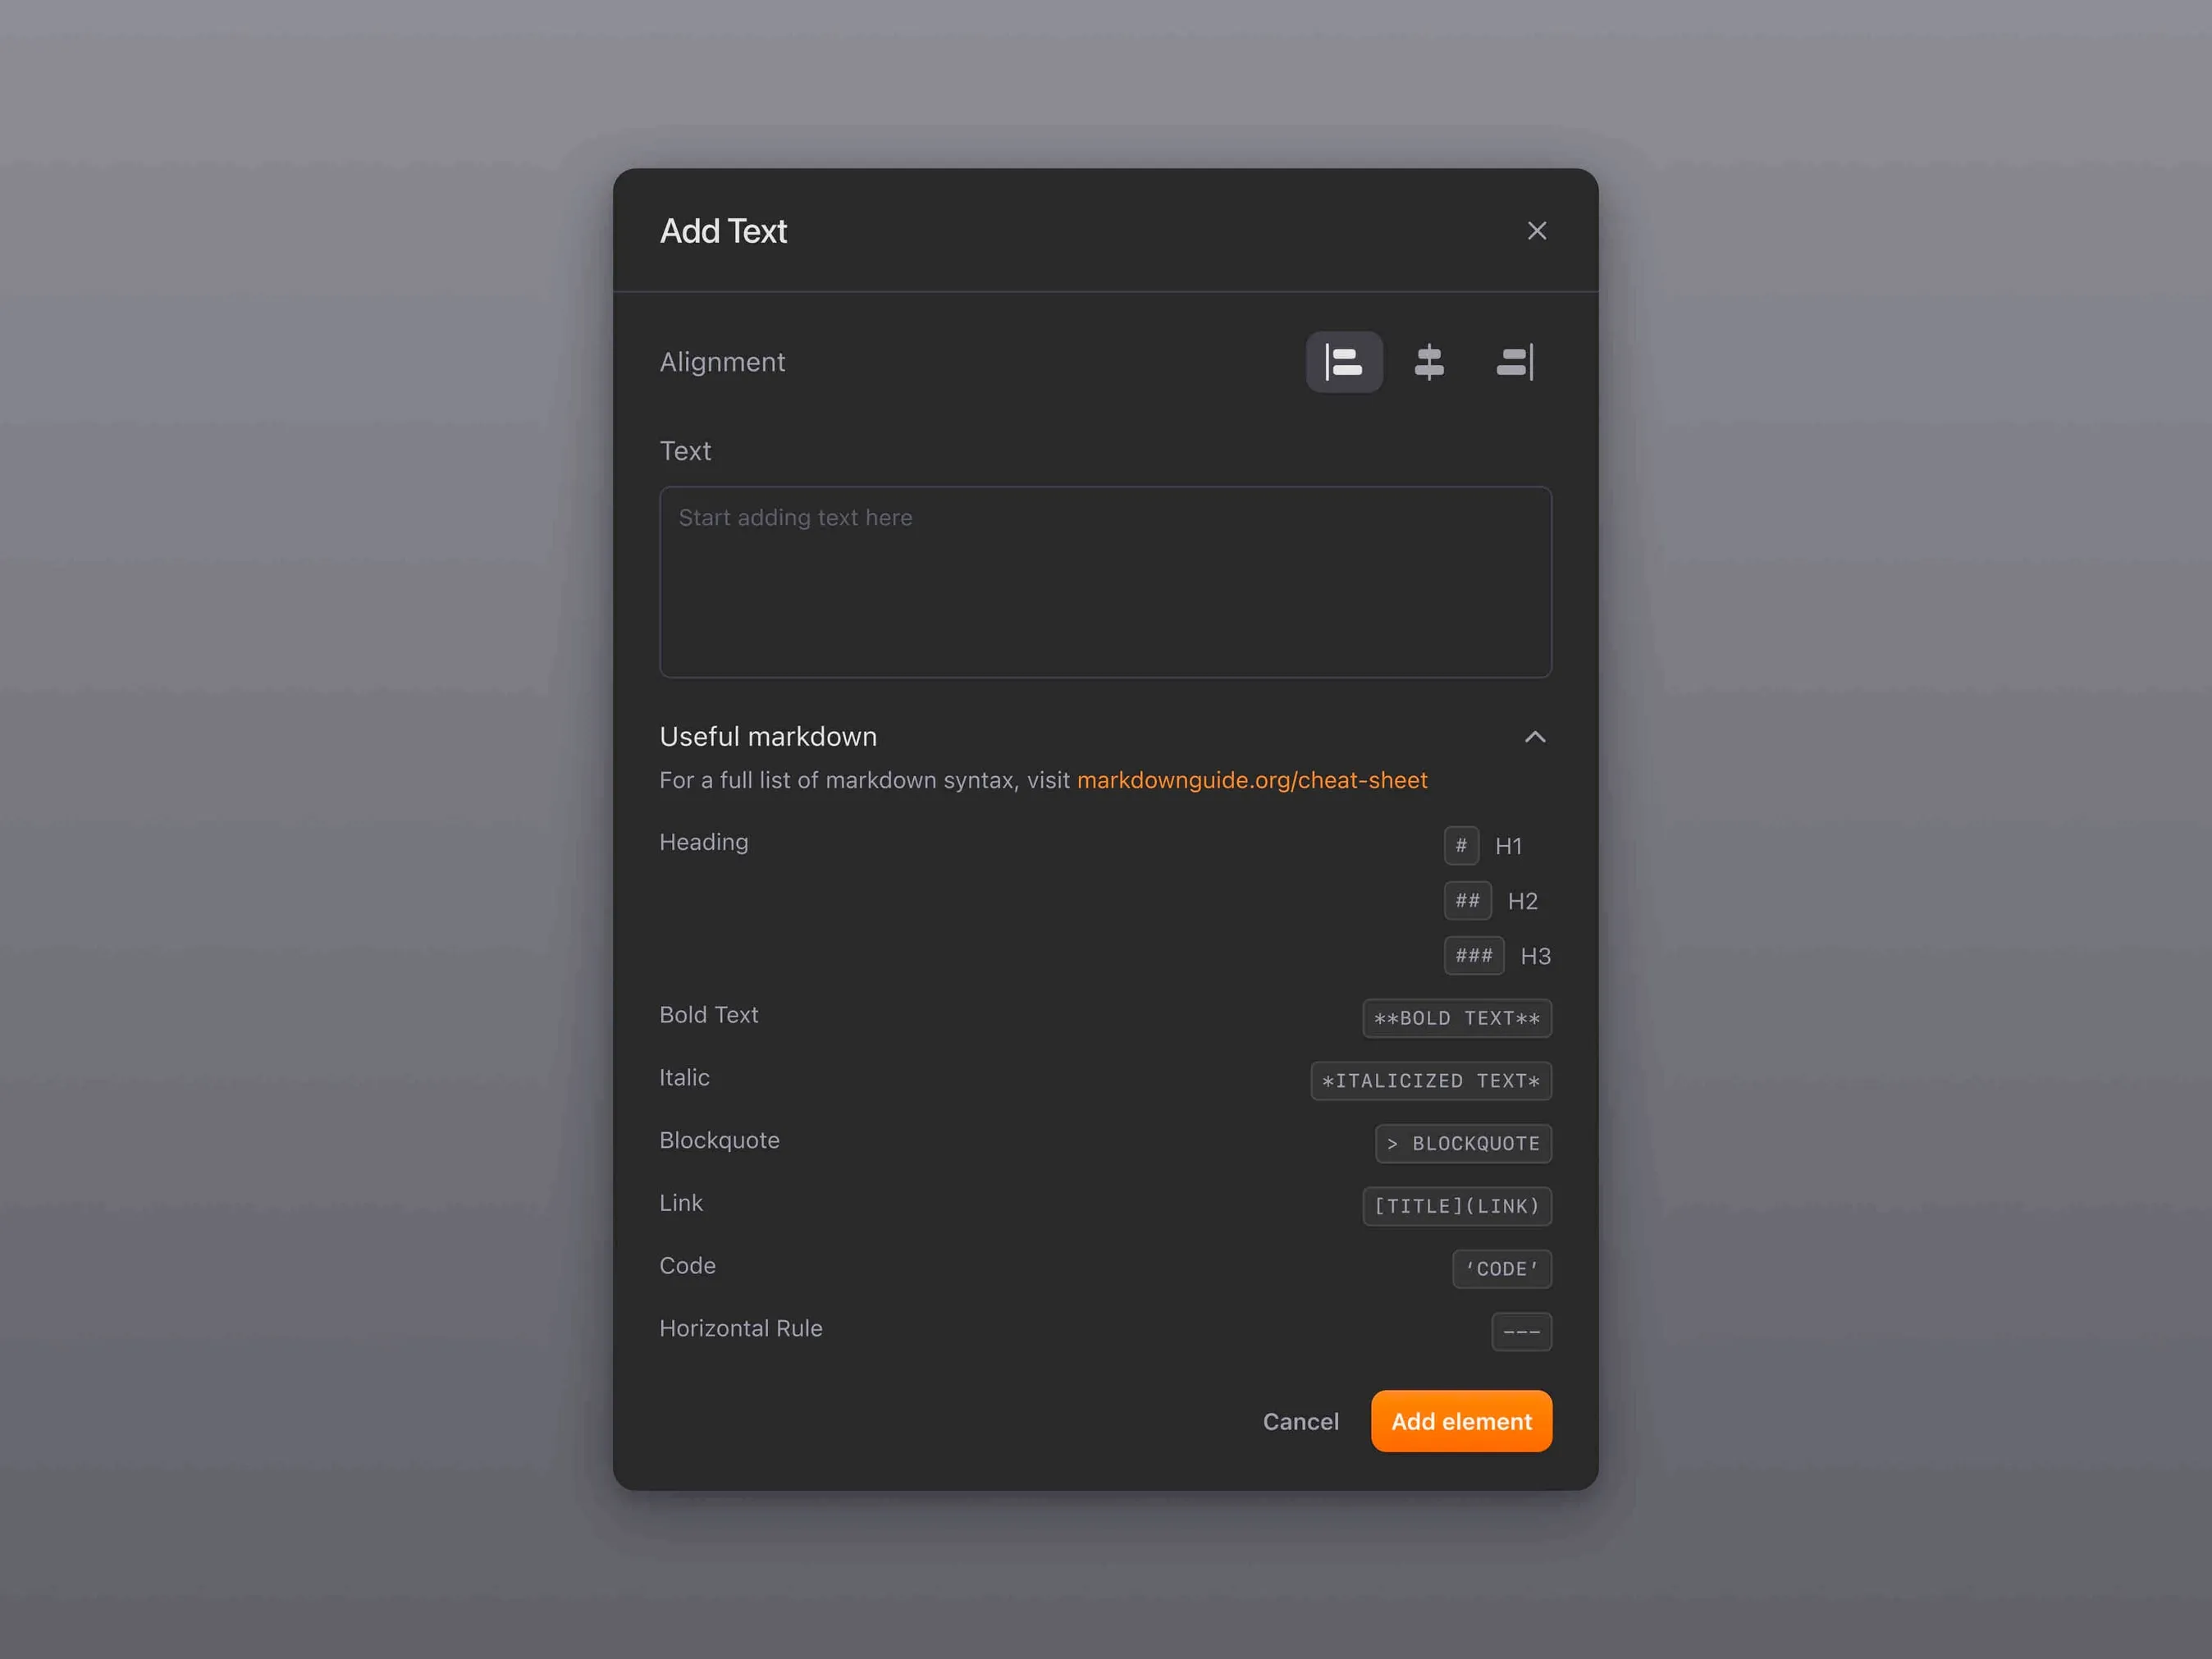Click the **BOLD TEXT** chip
This screenshot has width=2212, height=1659.
[x=1457, y=1018]
